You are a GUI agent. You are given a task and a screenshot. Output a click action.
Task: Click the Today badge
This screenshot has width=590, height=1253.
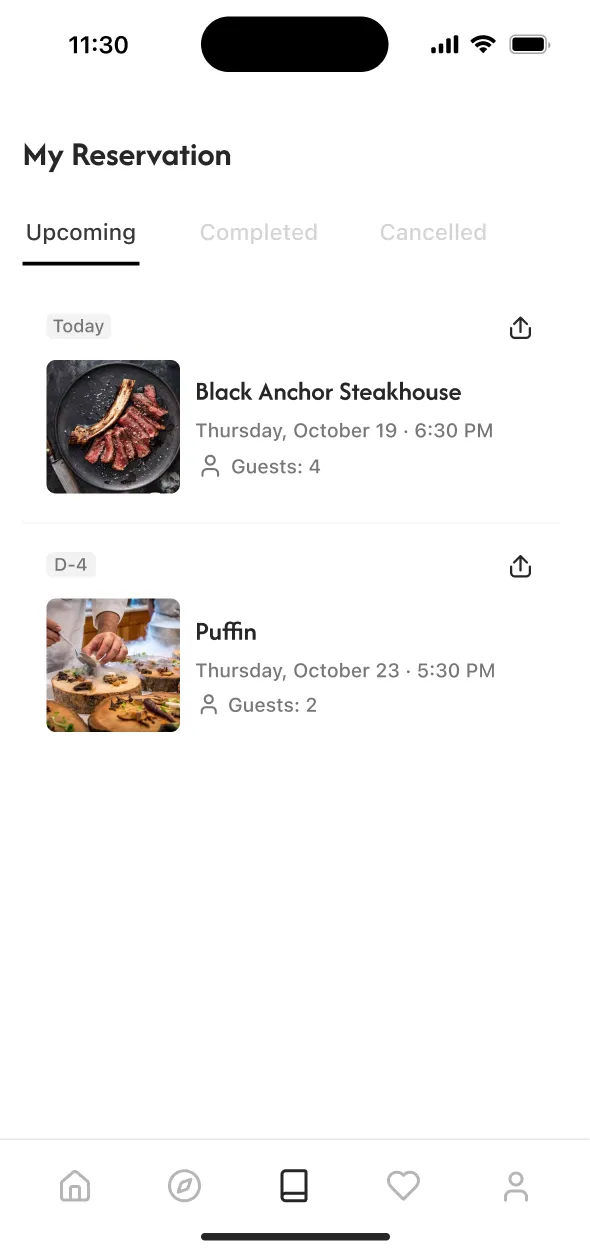tap(78, 325)
